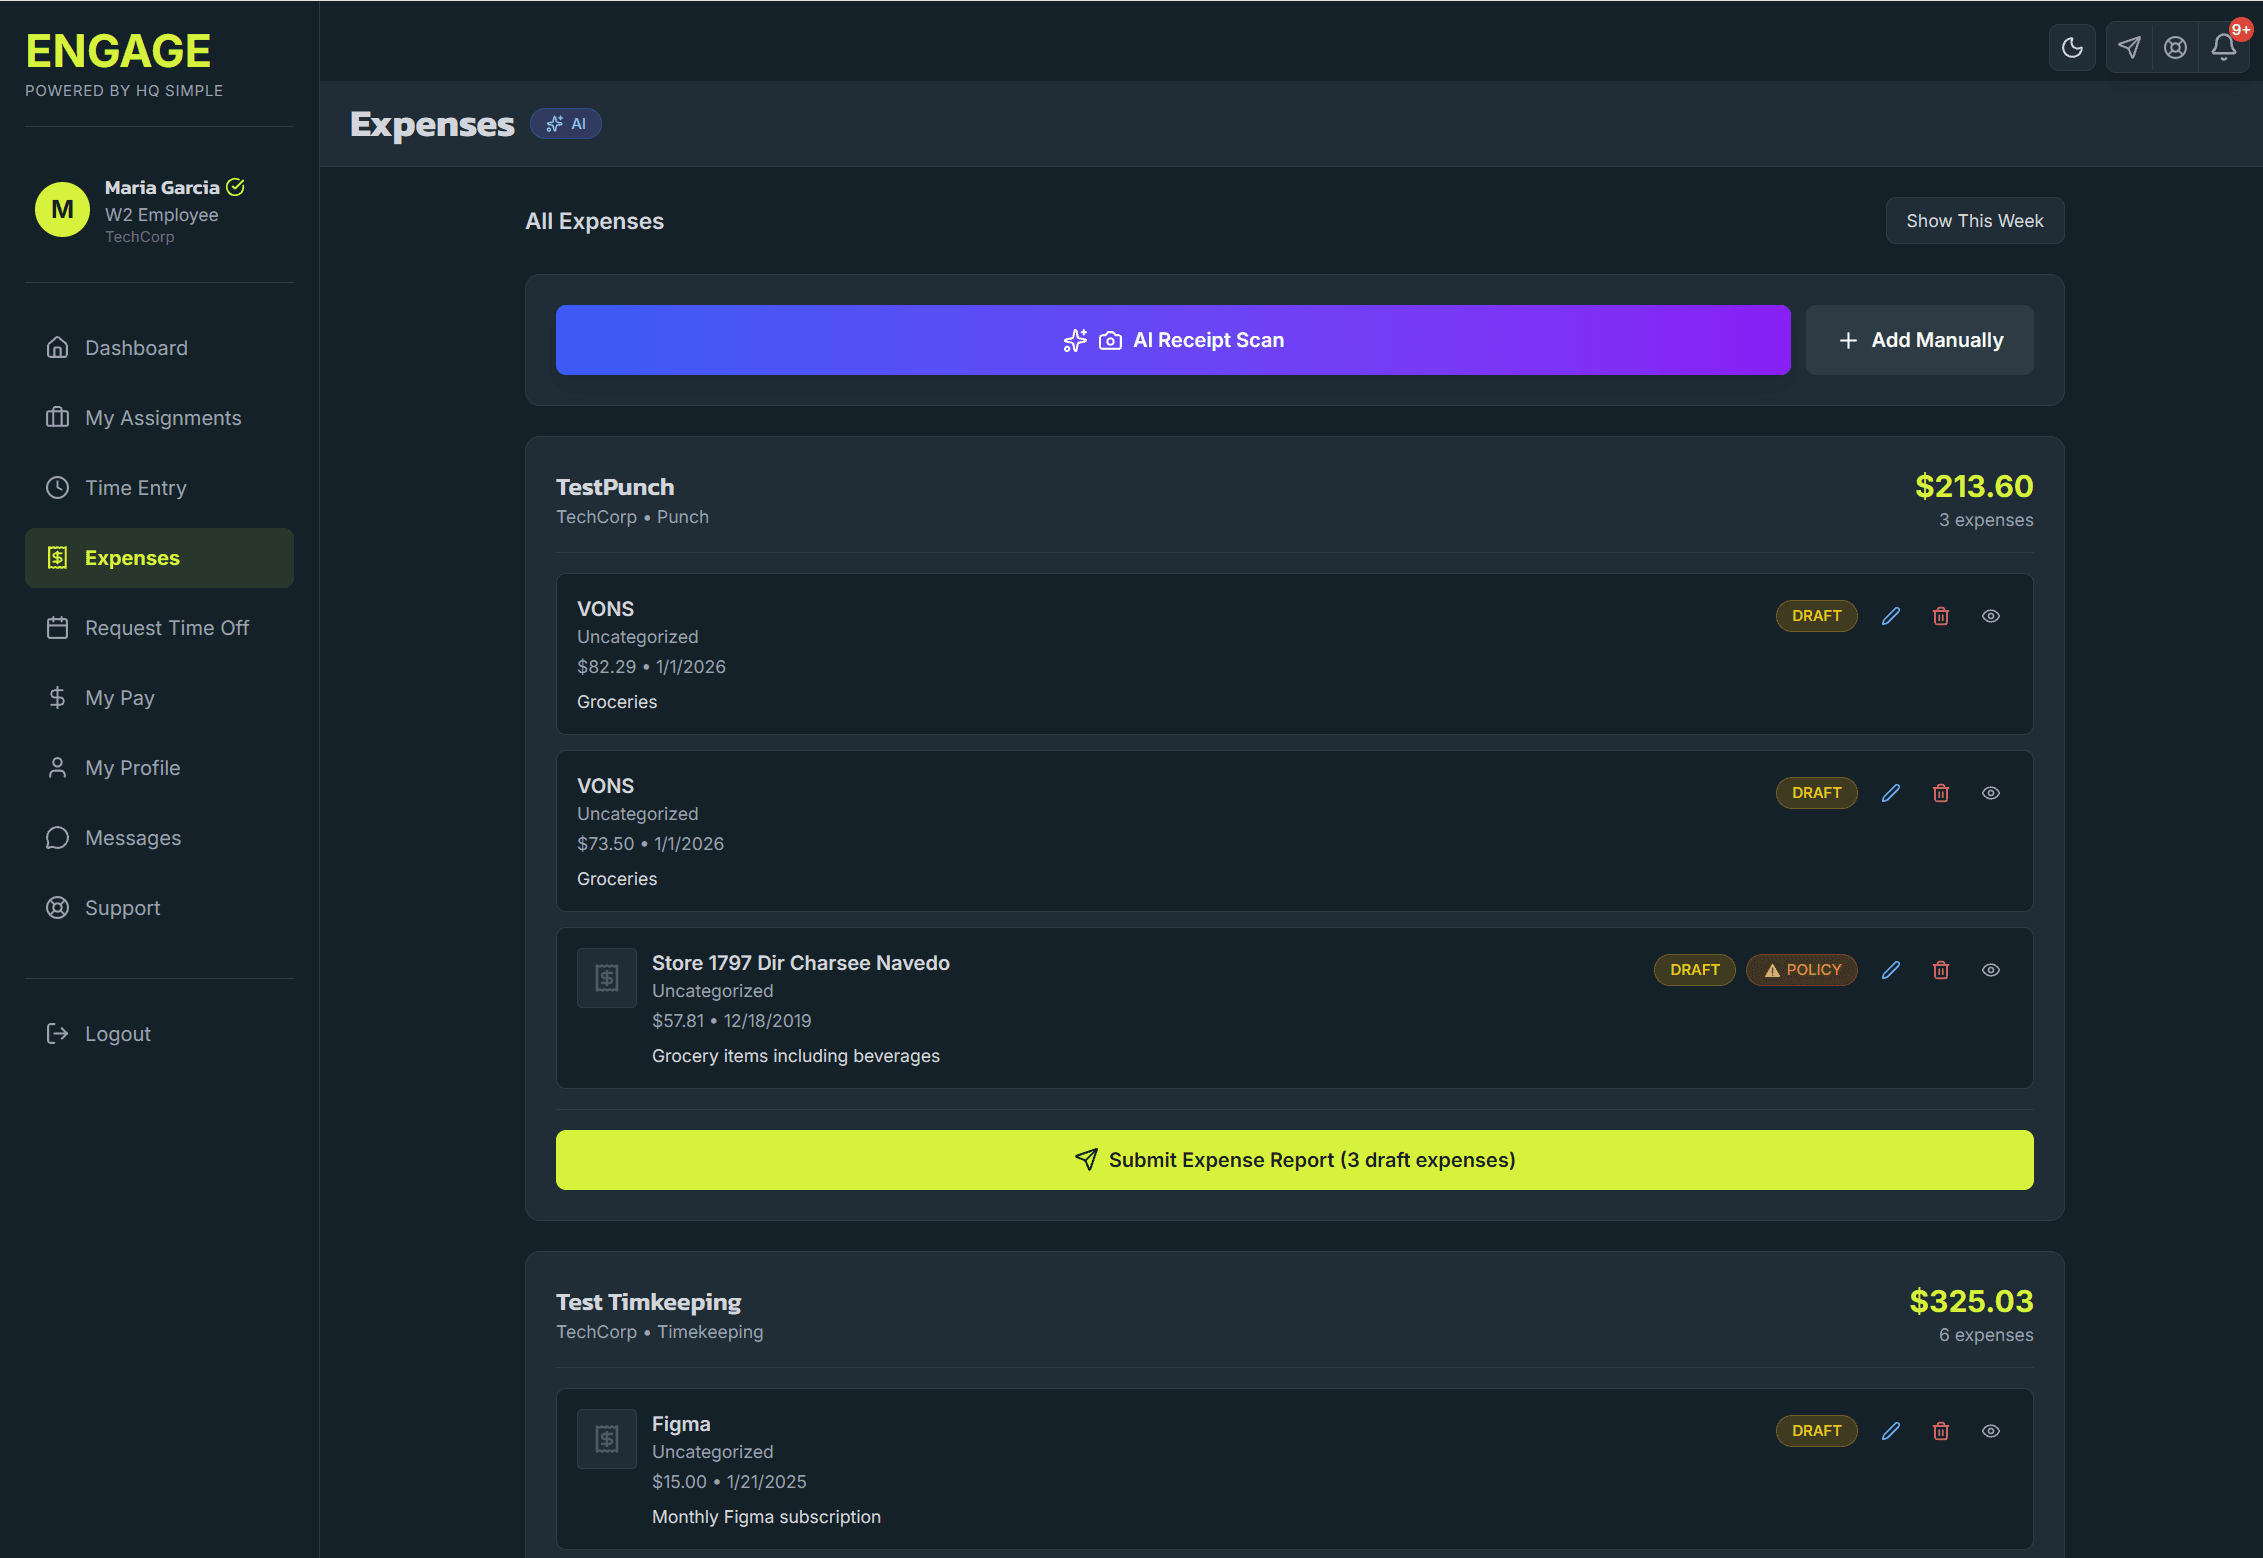
Task: Click receipt thumbnail of Store 1797 expense
Action: tap(607, 978)
